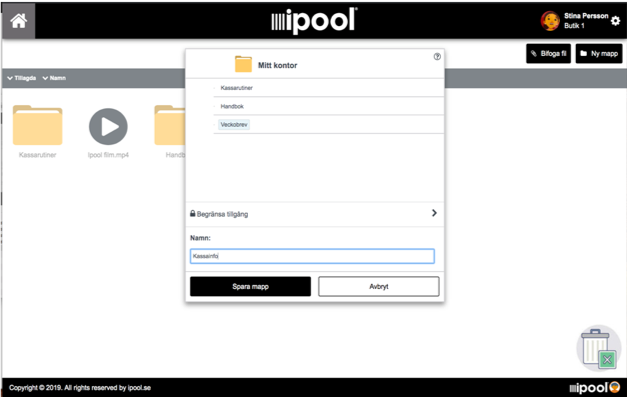The image size is (627, 397).
Task: Click the Stina Persson user name
Action: click(586, 16)
